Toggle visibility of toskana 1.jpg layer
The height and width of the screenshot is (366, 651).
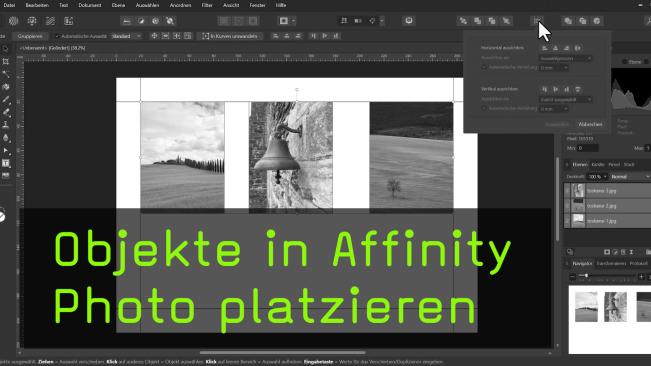[x=567, y=221]
